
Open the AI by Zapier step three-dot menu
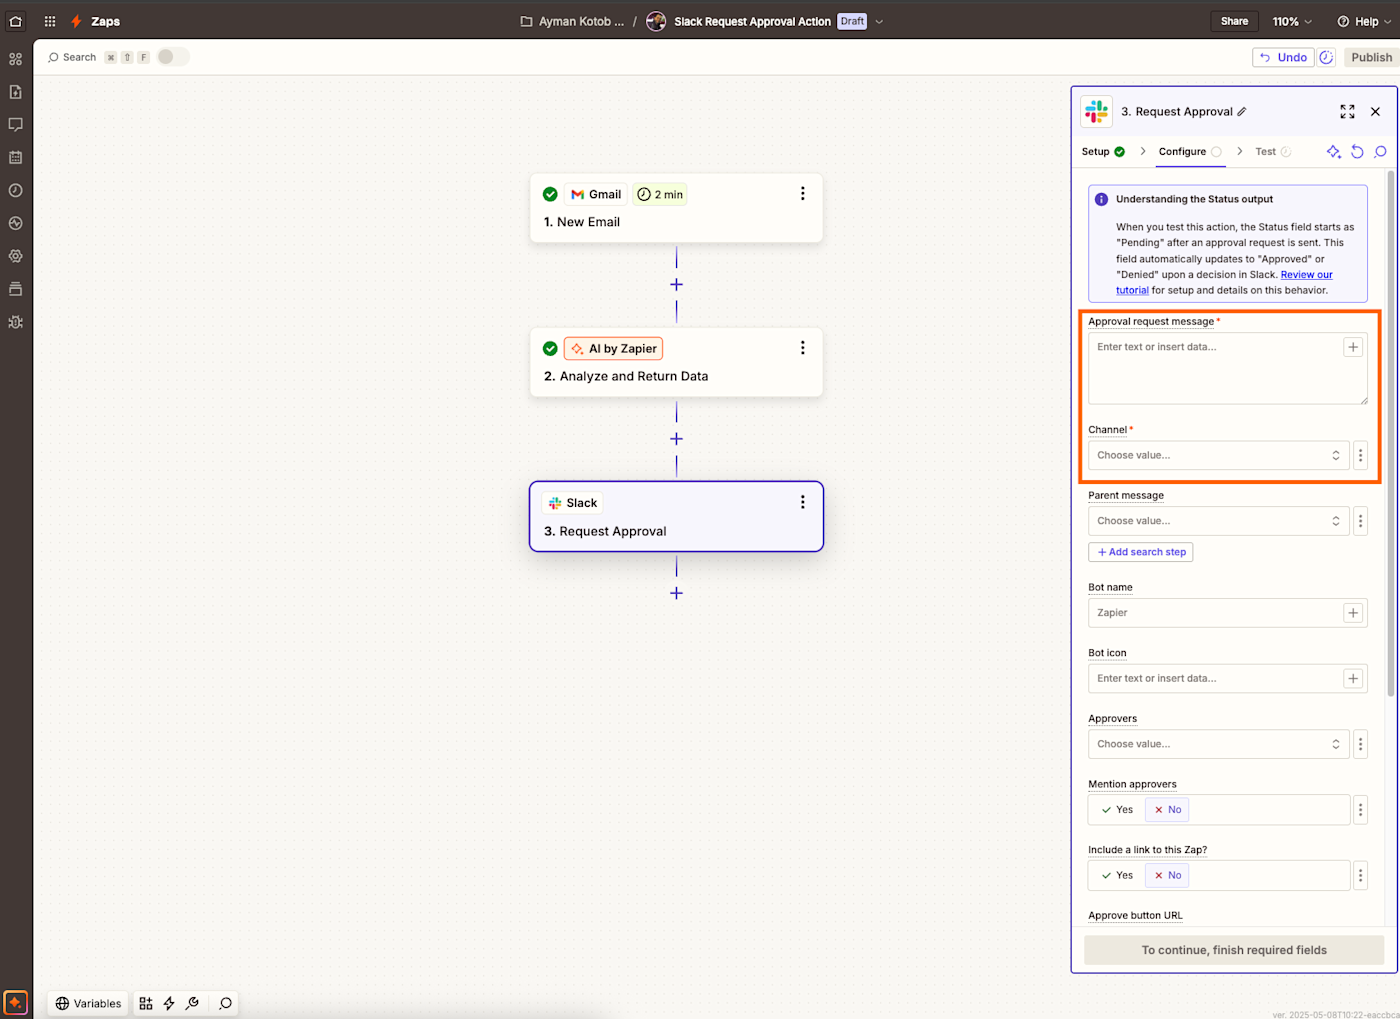click(x=802, y=348)
